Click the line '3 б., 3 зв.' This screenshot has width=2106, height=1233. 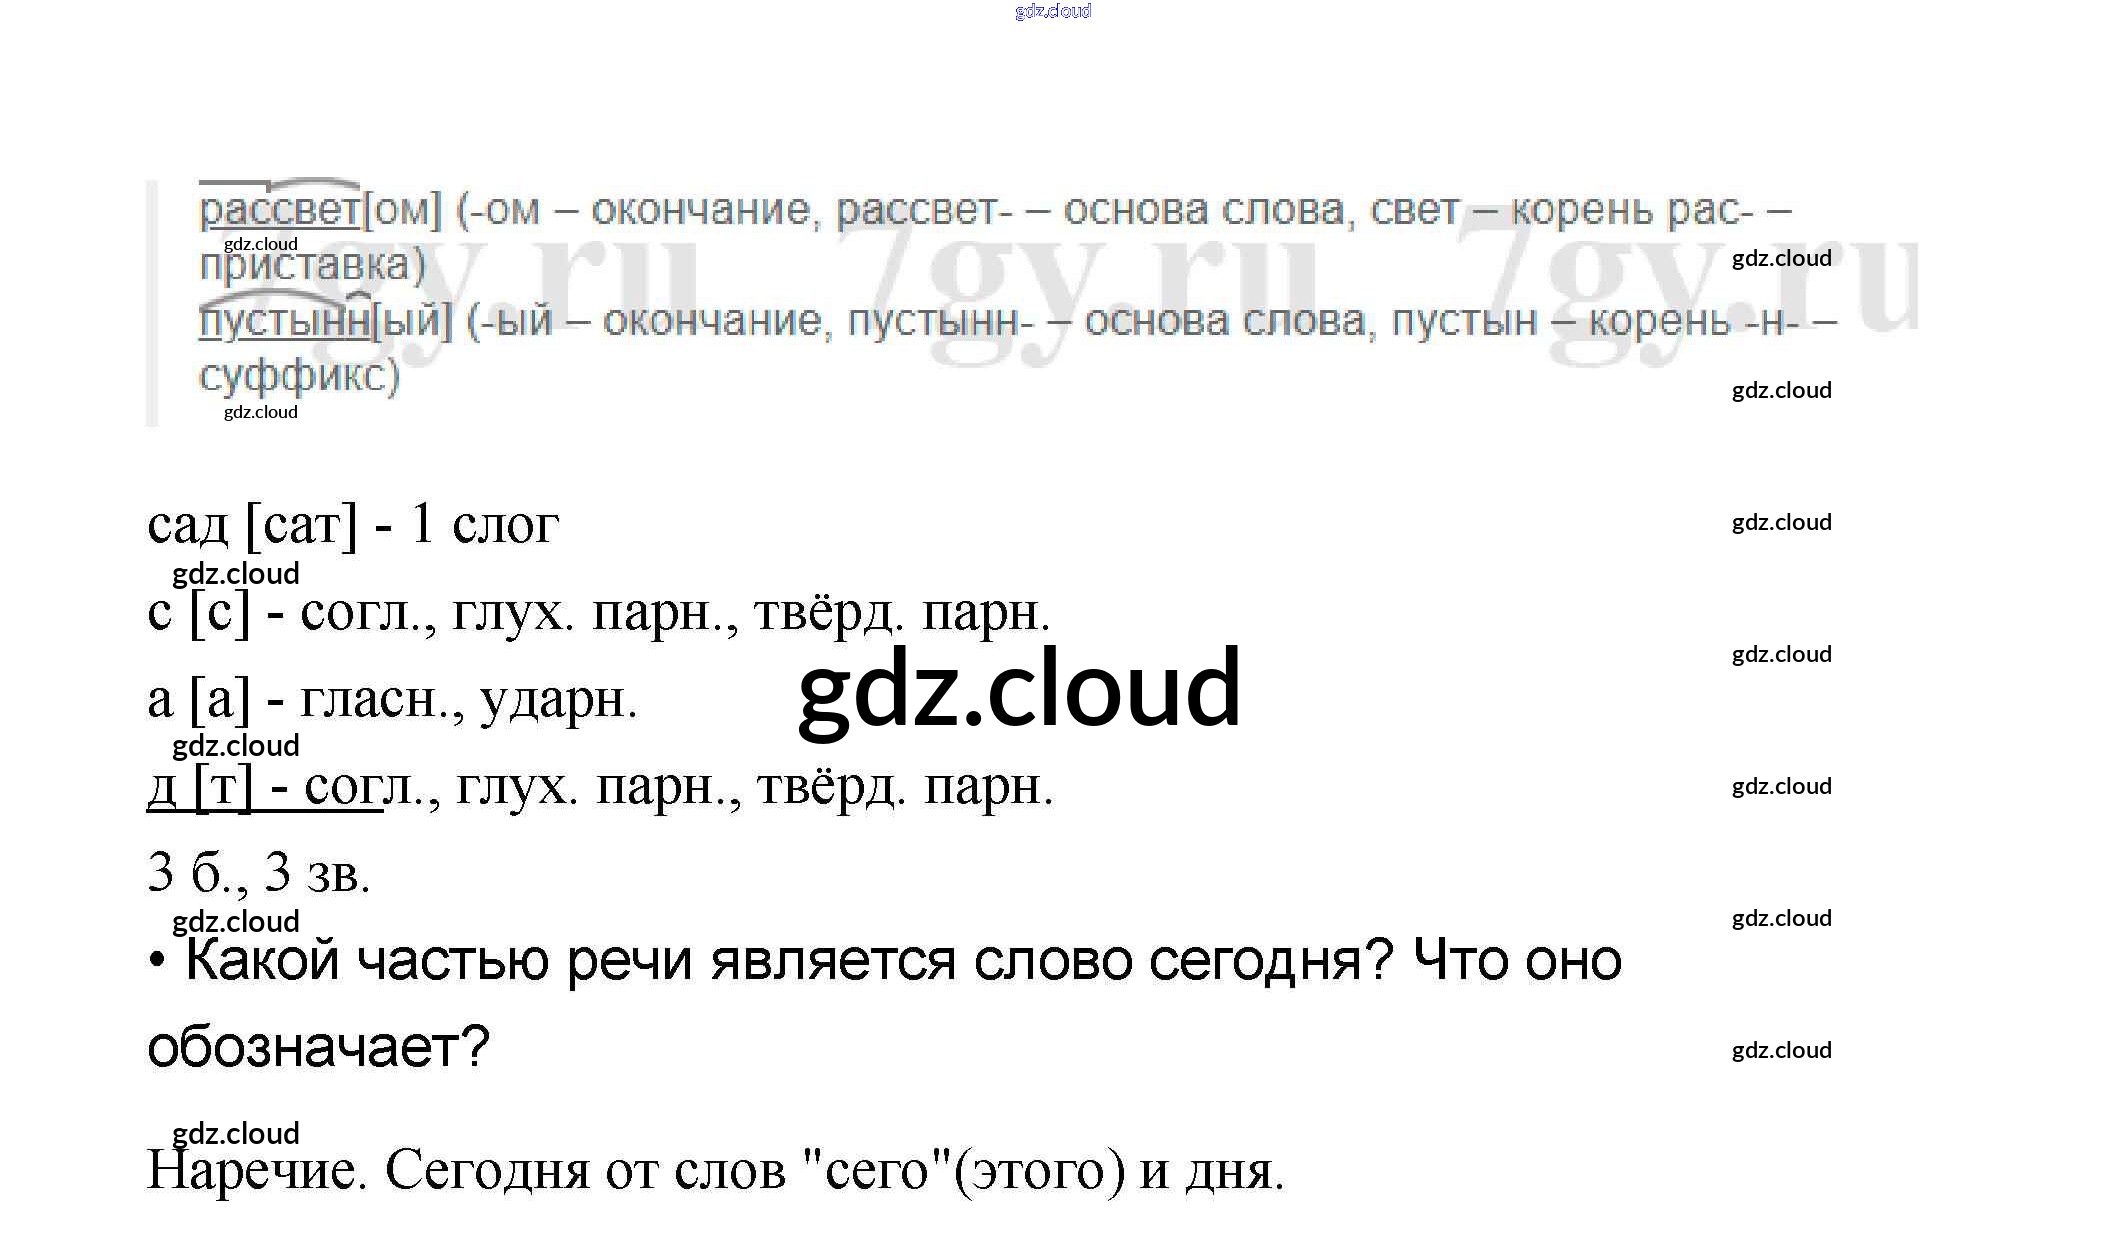click(258, 873)
